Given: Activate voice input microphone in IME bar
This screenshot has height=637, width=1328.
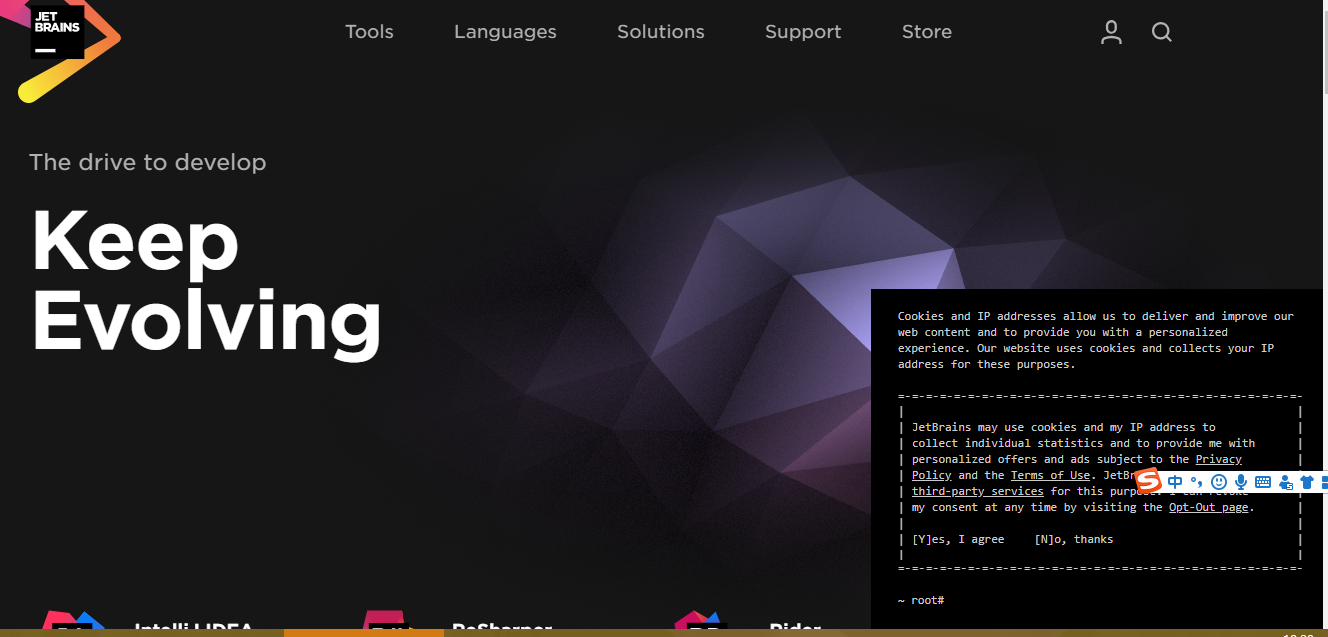Looking at the screenshot, I should point(1240,482).
